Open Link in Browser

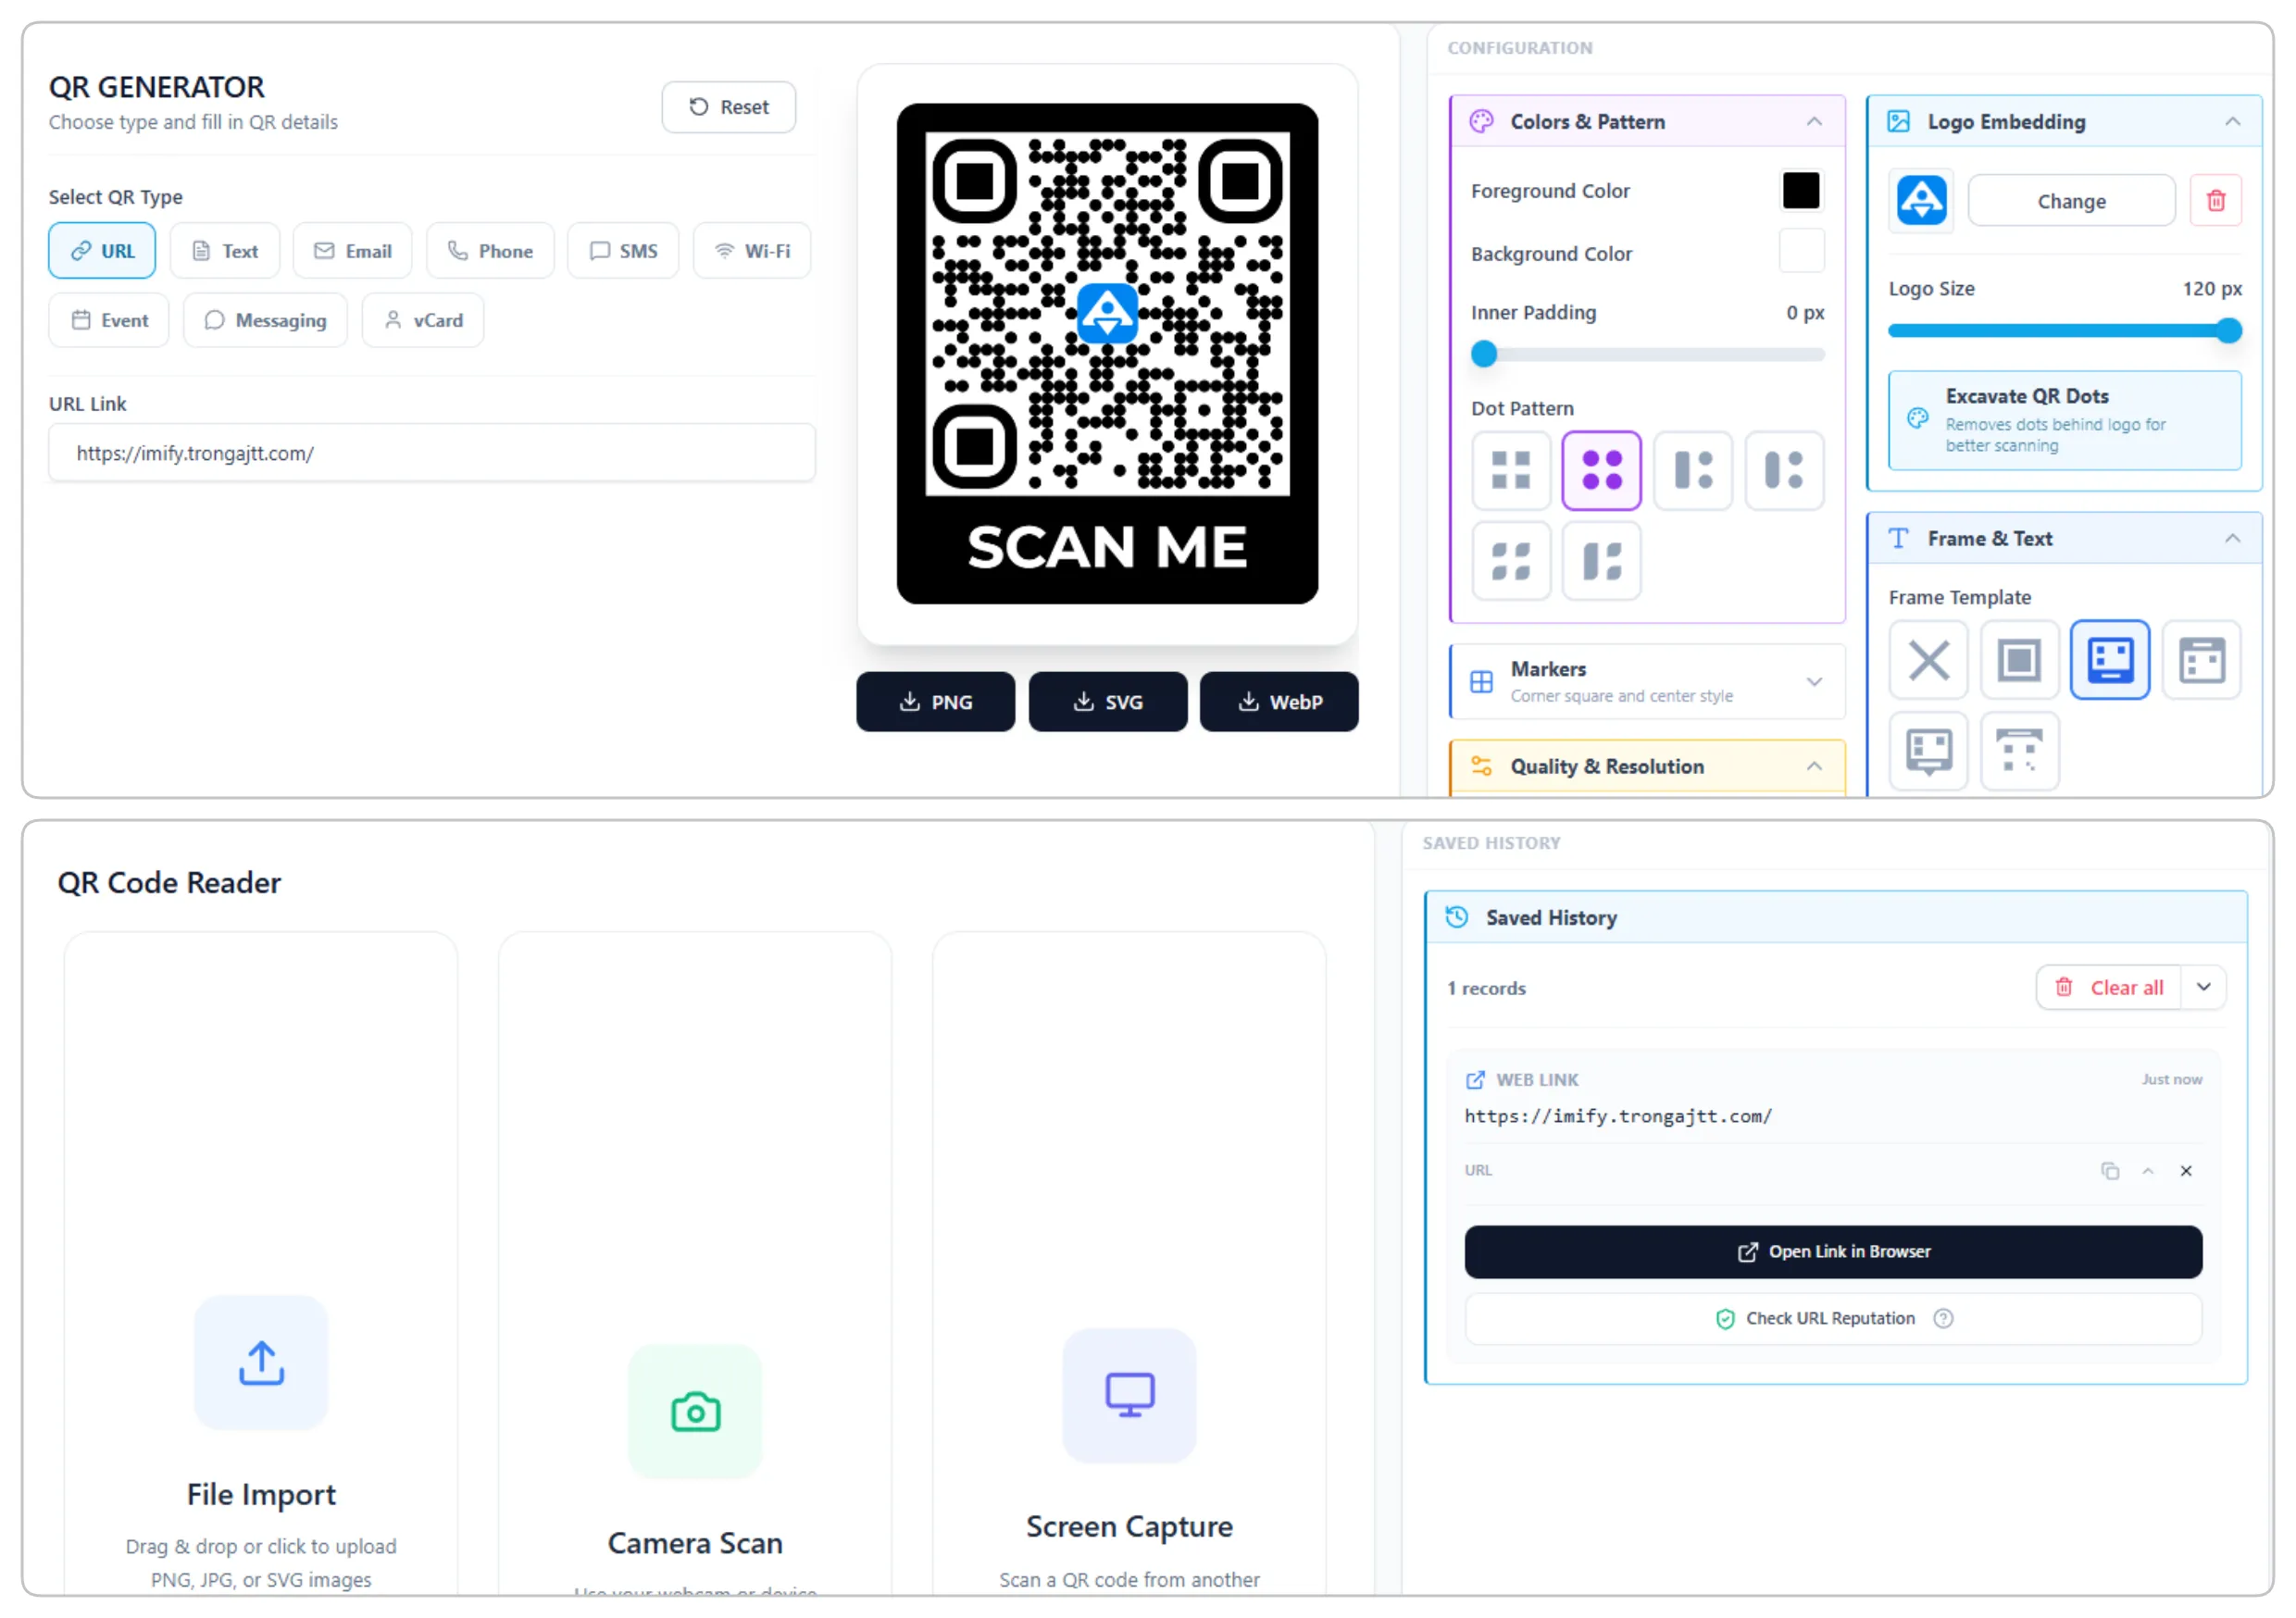click(1833, 1252)
